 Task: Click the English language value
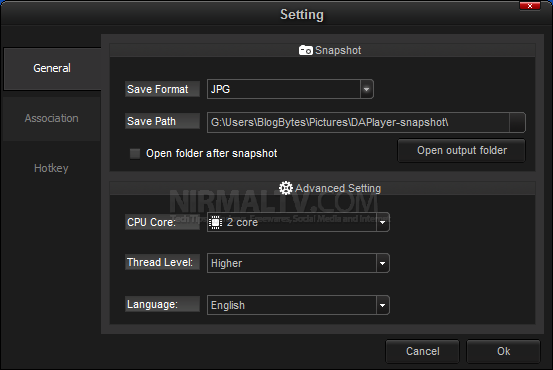pyautogui.click(x=228, y=305)
